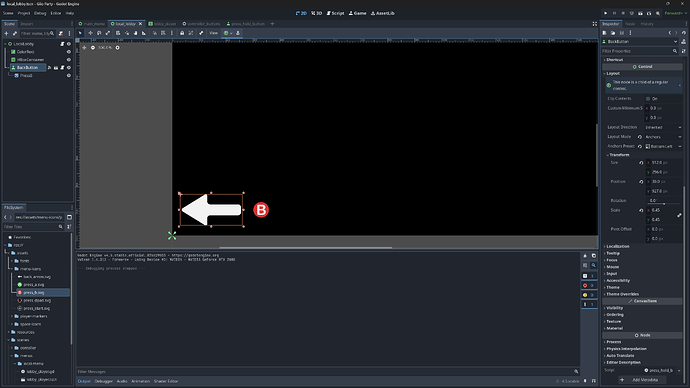This screenshot has width=690, height=388.
Task: Click the Add Metadata button
Action: coord(642,380)
